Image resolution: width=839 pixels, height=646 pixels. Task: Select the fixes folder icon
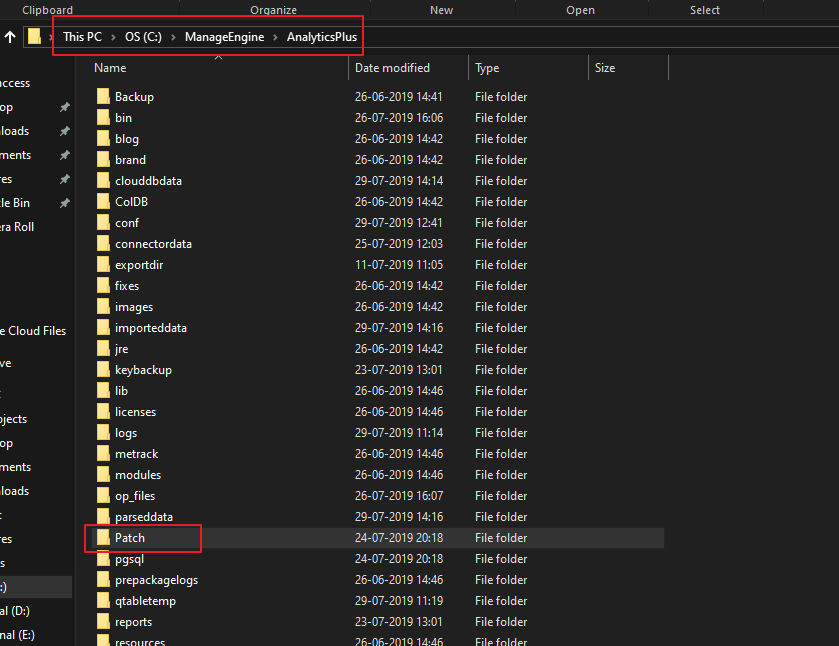coord(103,285)
